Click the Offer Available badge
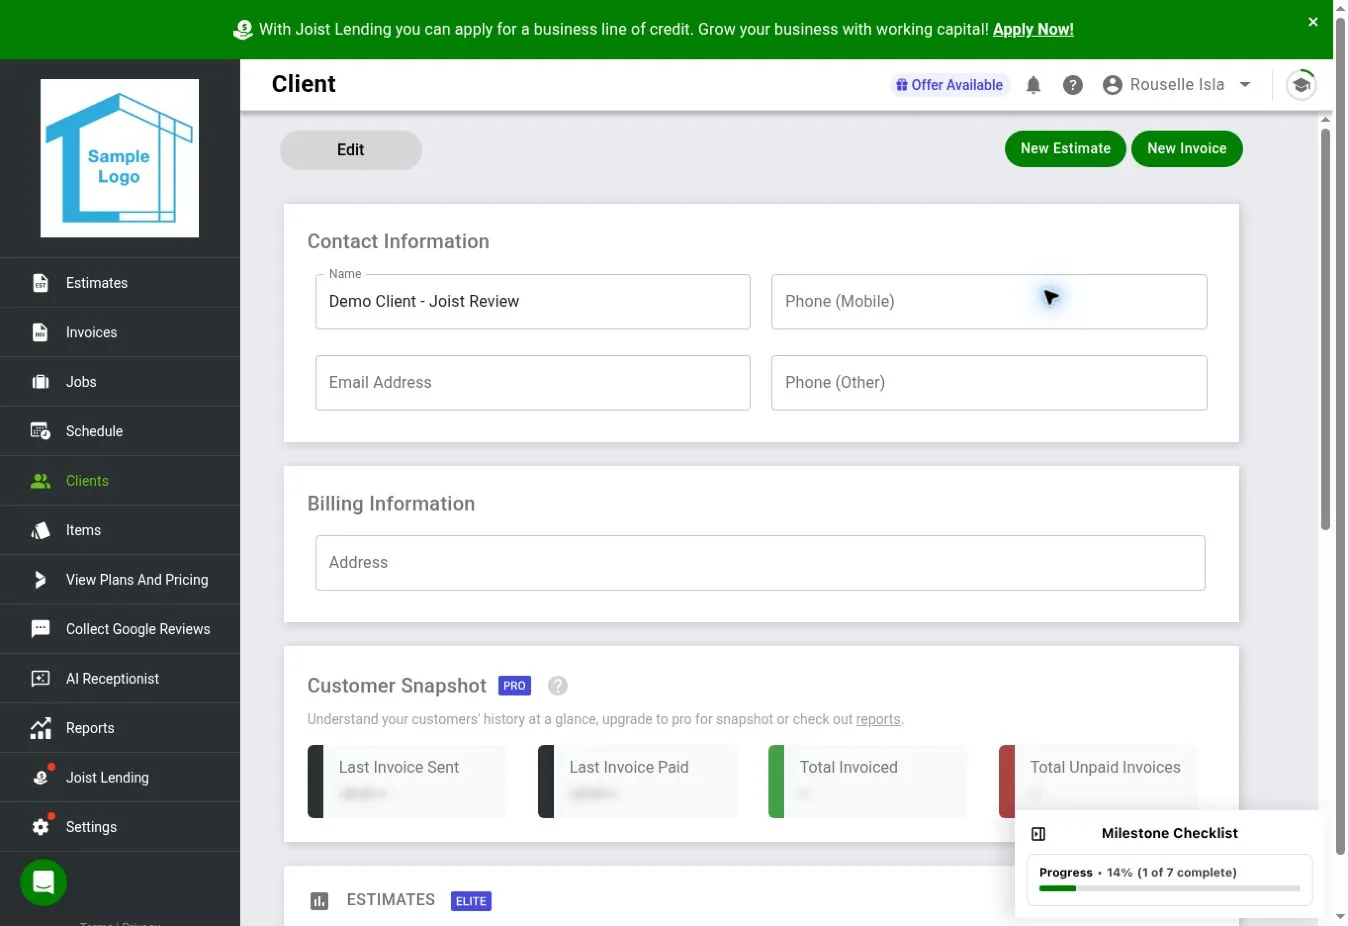1348x926 pixels. click(950, 85)
